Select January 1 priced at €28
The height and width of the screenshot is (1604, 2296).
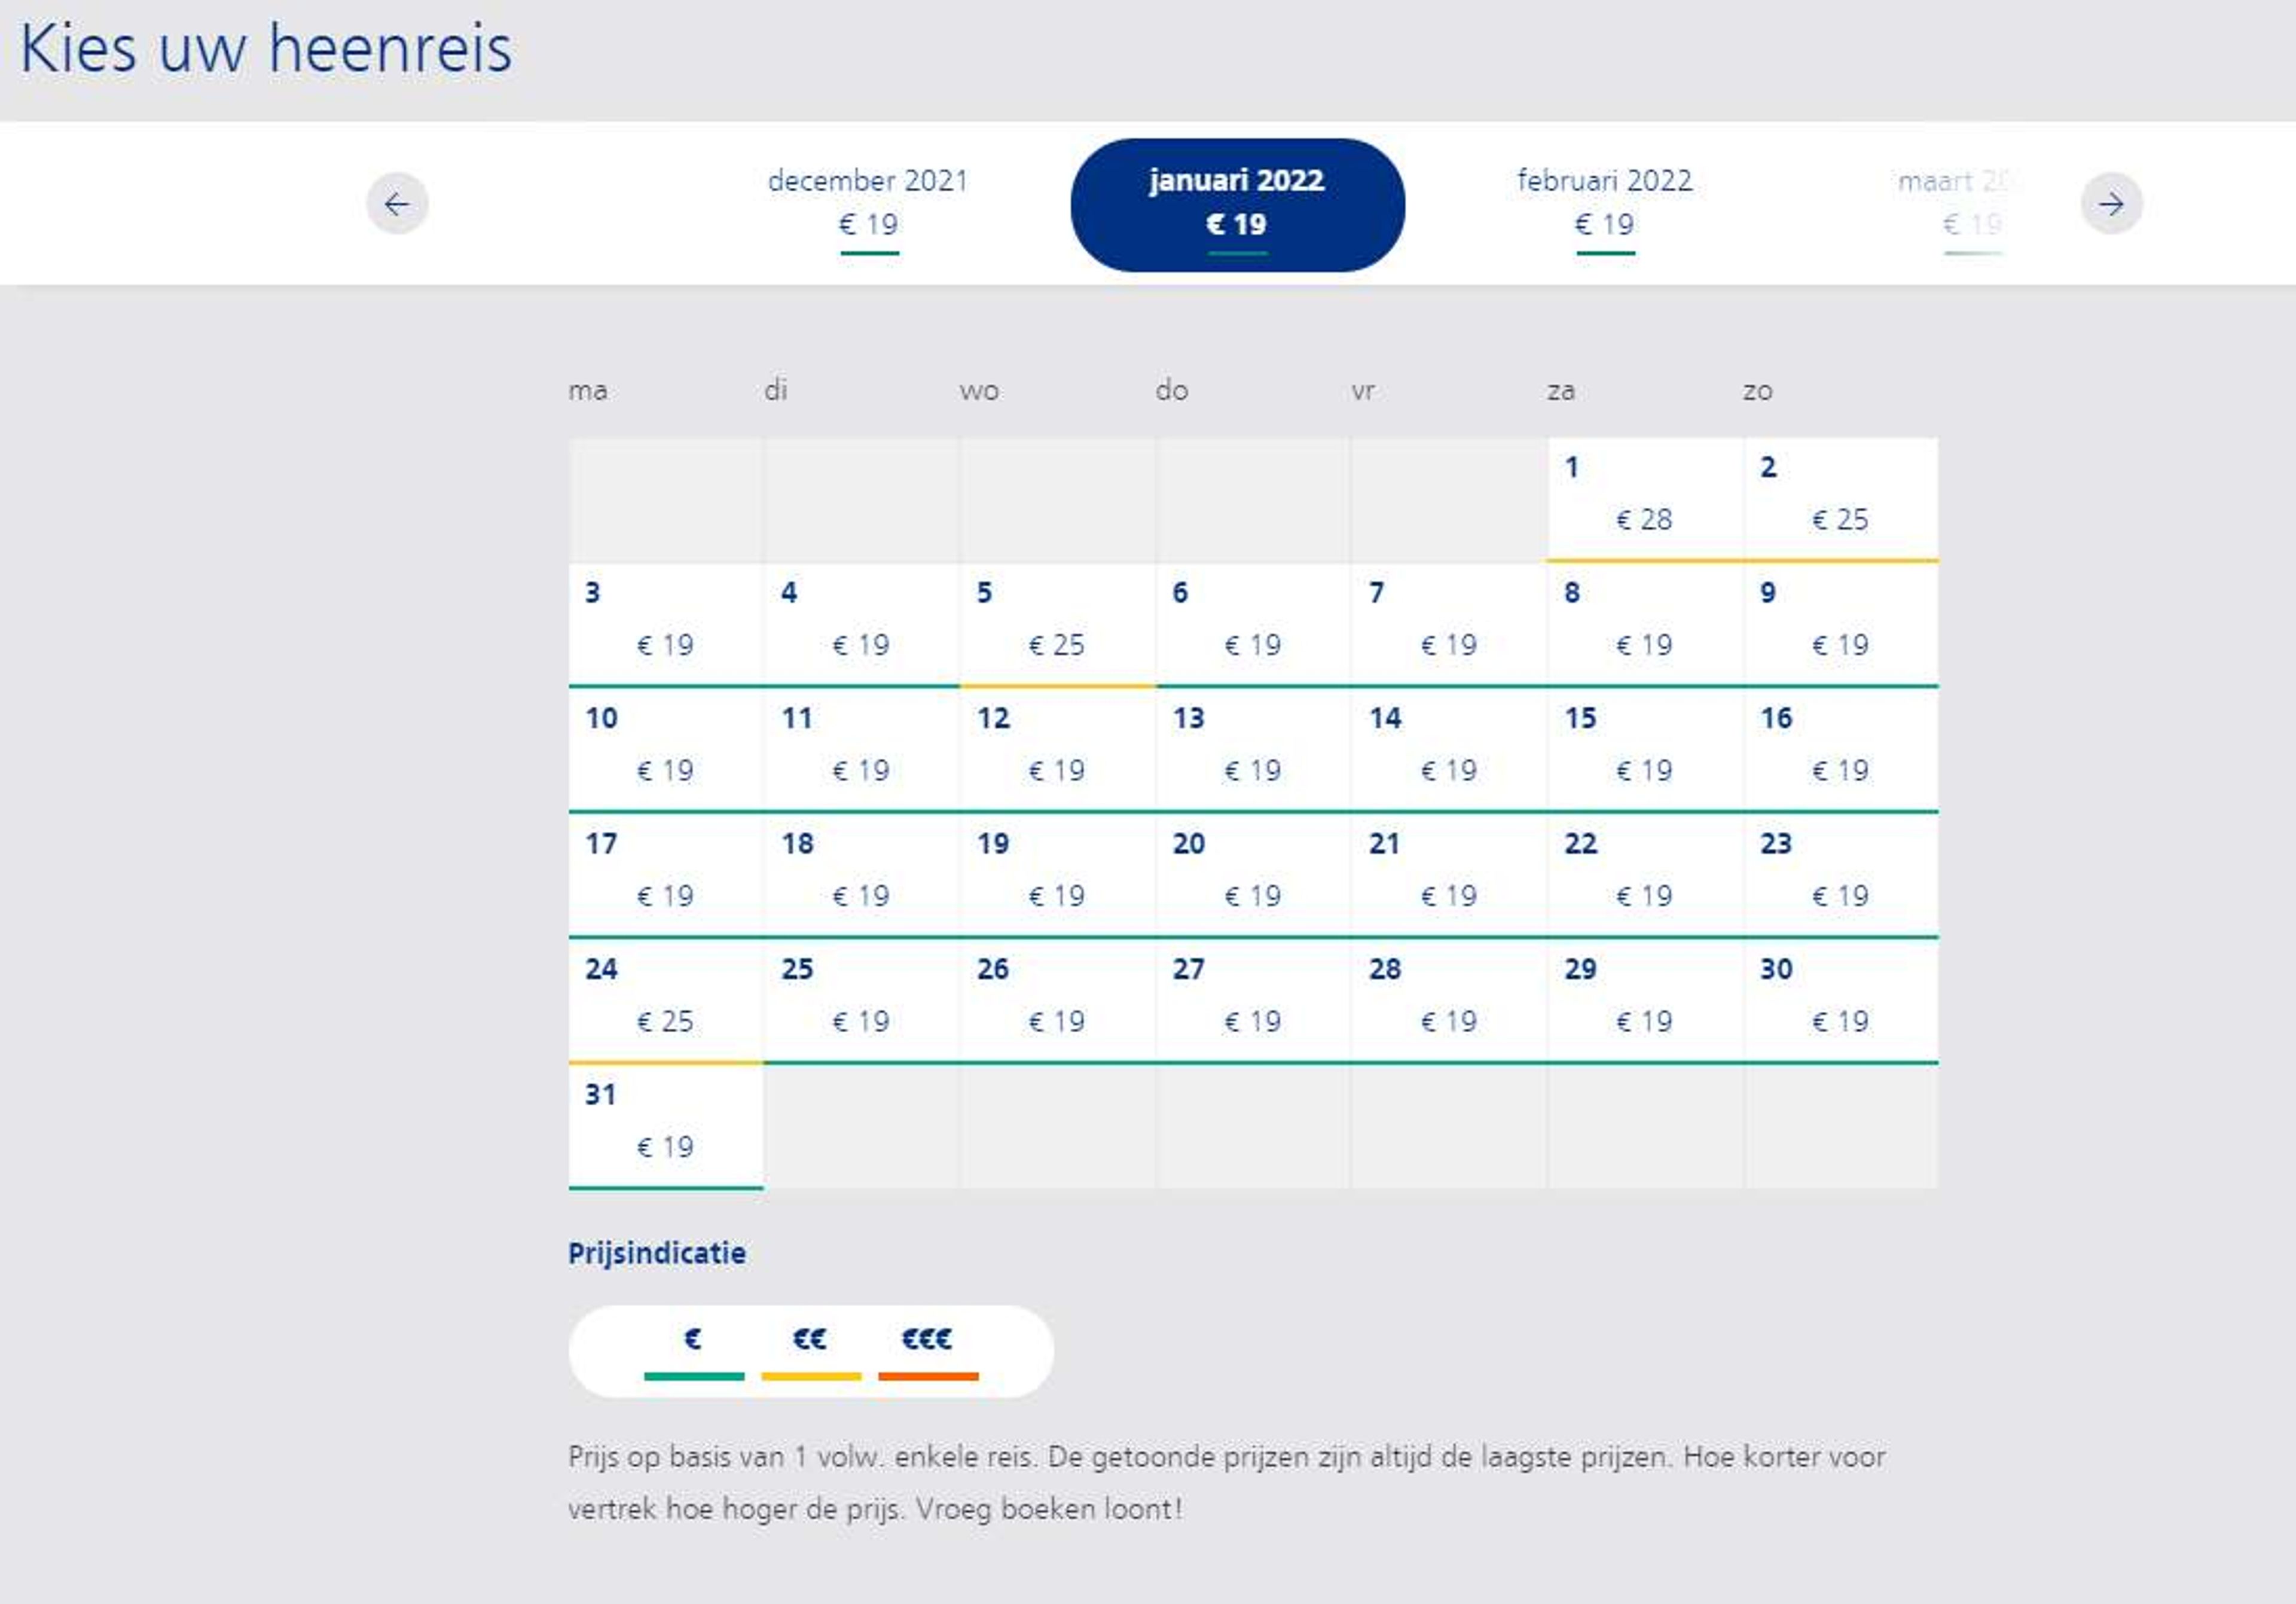tap(1645, 500)
